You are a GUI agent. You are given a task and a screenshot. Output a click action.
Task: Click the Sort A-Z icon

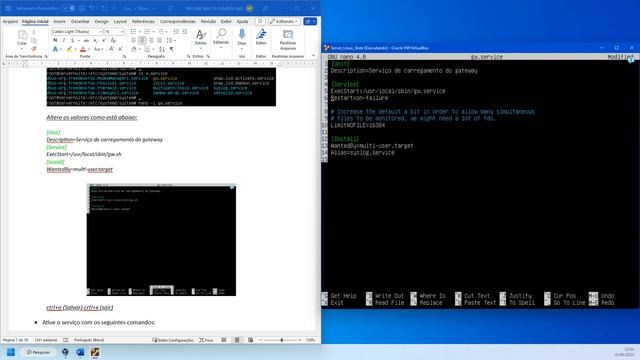(x=162, y=49)
